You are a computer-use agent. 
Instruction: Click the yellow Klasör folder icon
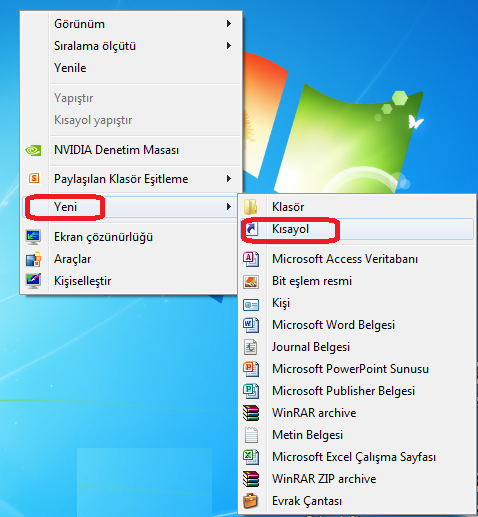251,207
